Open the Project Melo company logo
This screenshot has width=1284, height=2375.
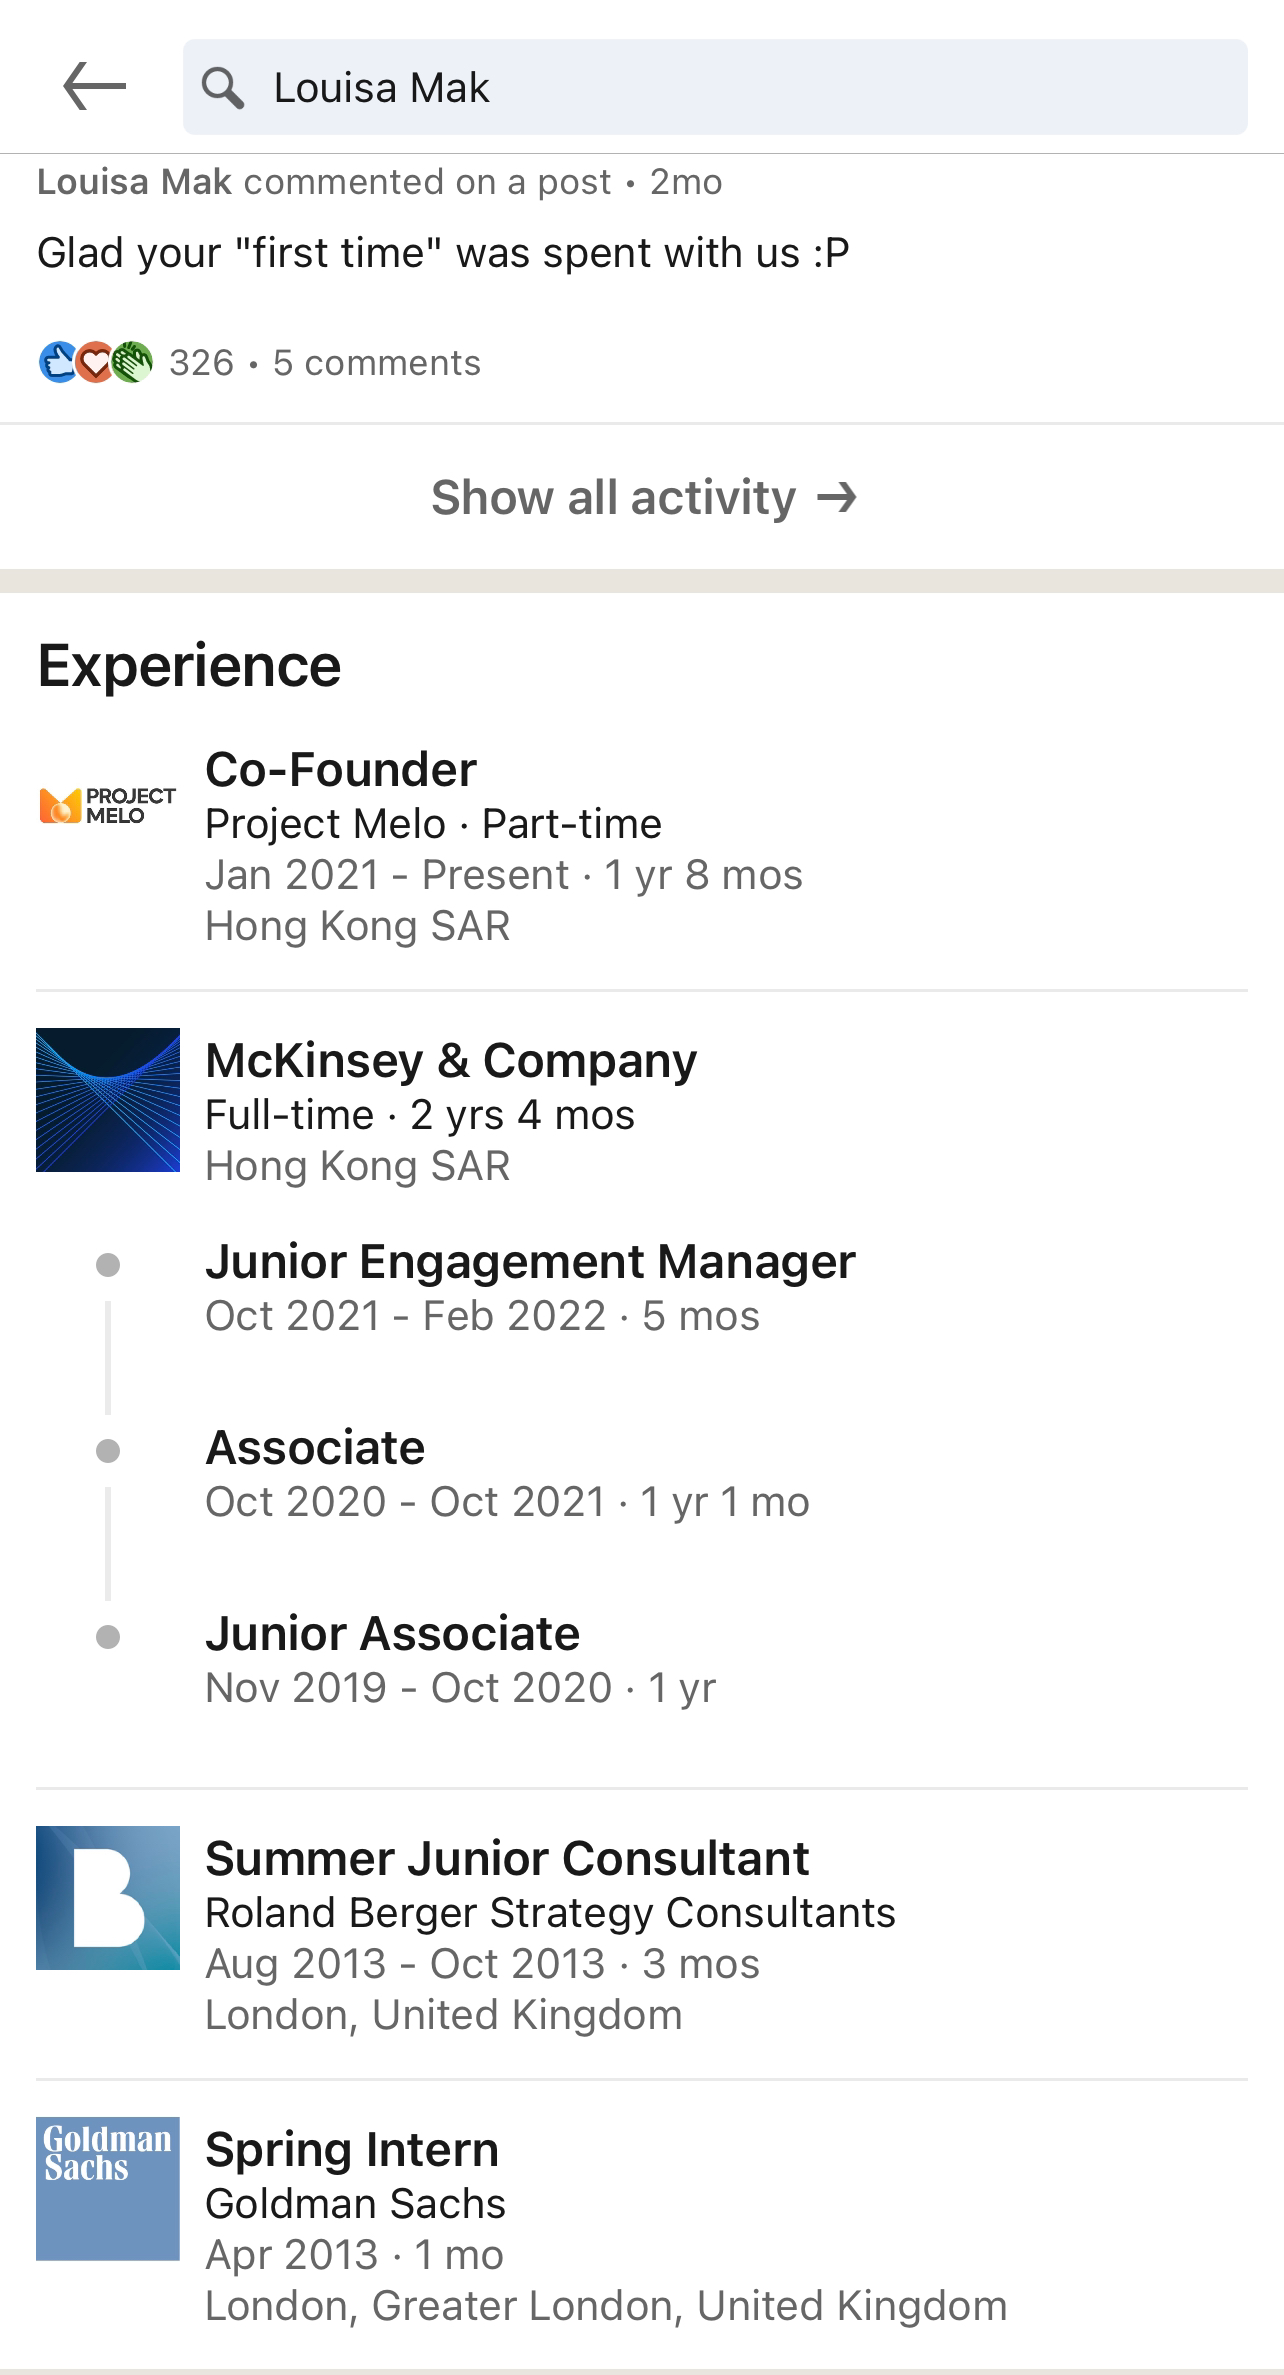108,805
